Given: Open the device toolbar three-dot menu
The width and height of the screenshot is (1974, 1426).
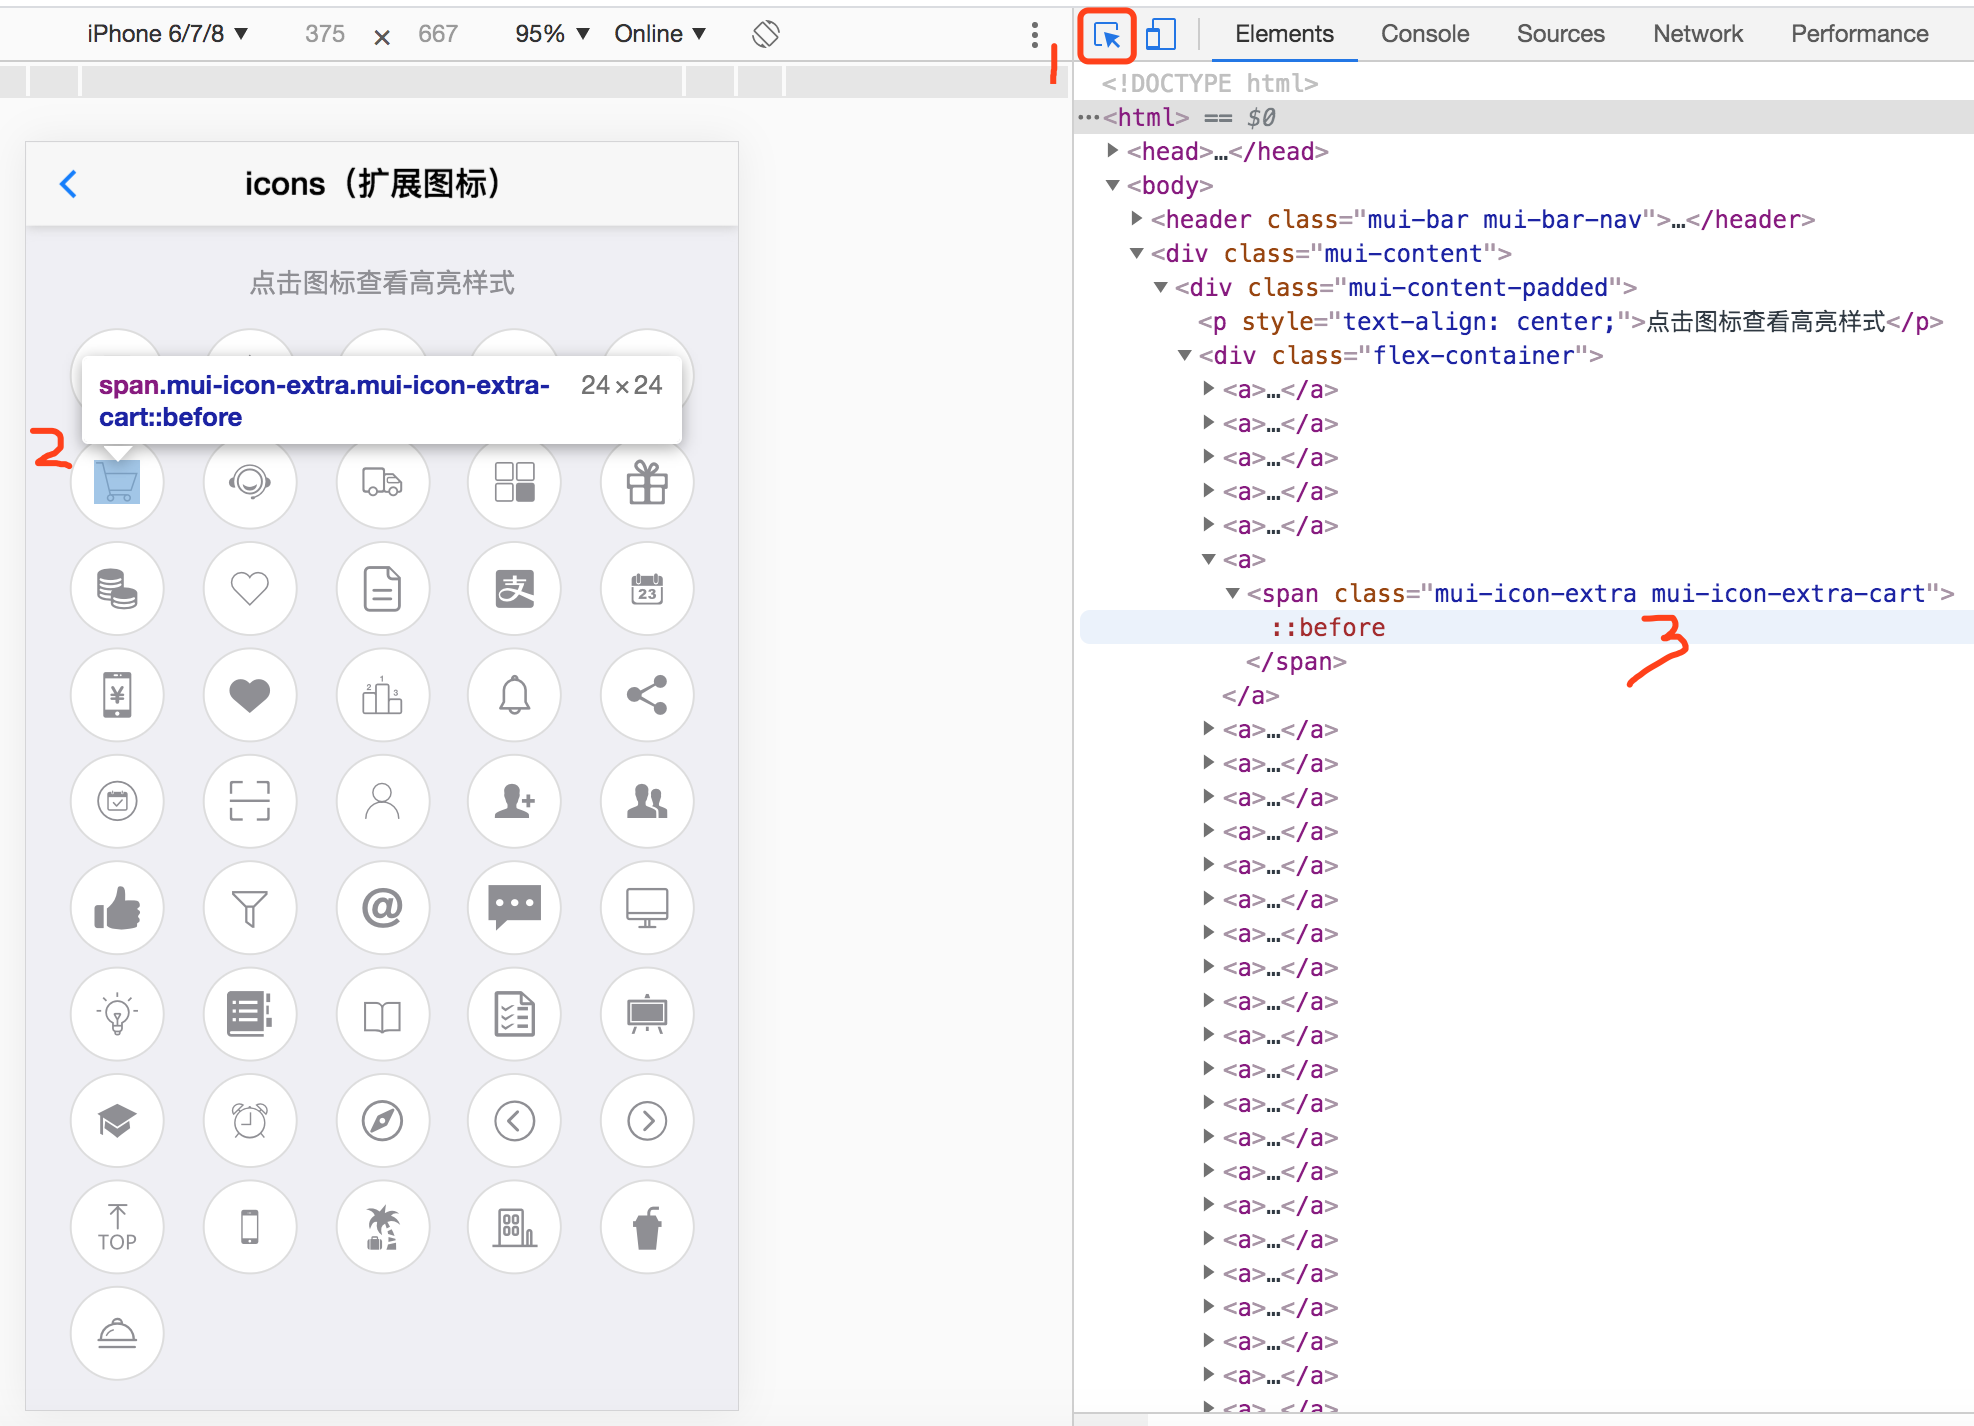Looking at the screenshot, I should pyautogui.click(x=1034, y=35).
